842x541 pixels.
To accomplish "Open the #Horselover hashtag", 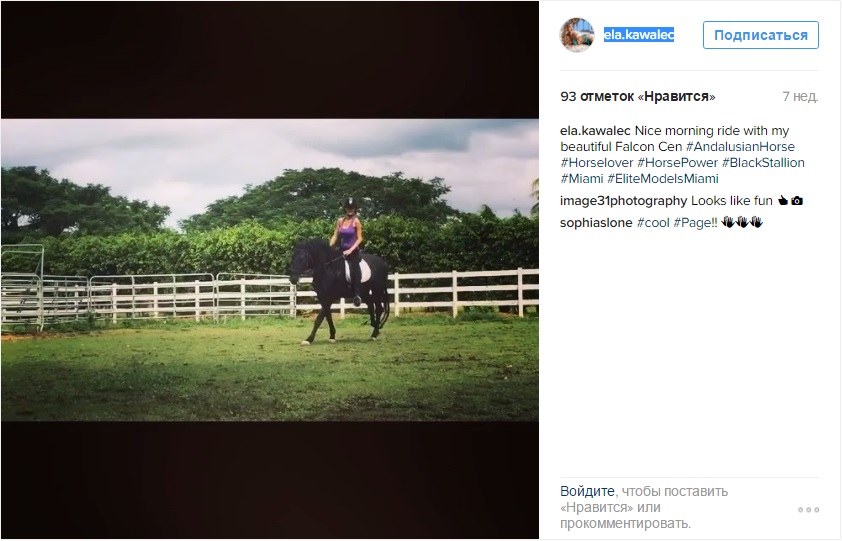I will pyautogui.click(x=596, y=163).
